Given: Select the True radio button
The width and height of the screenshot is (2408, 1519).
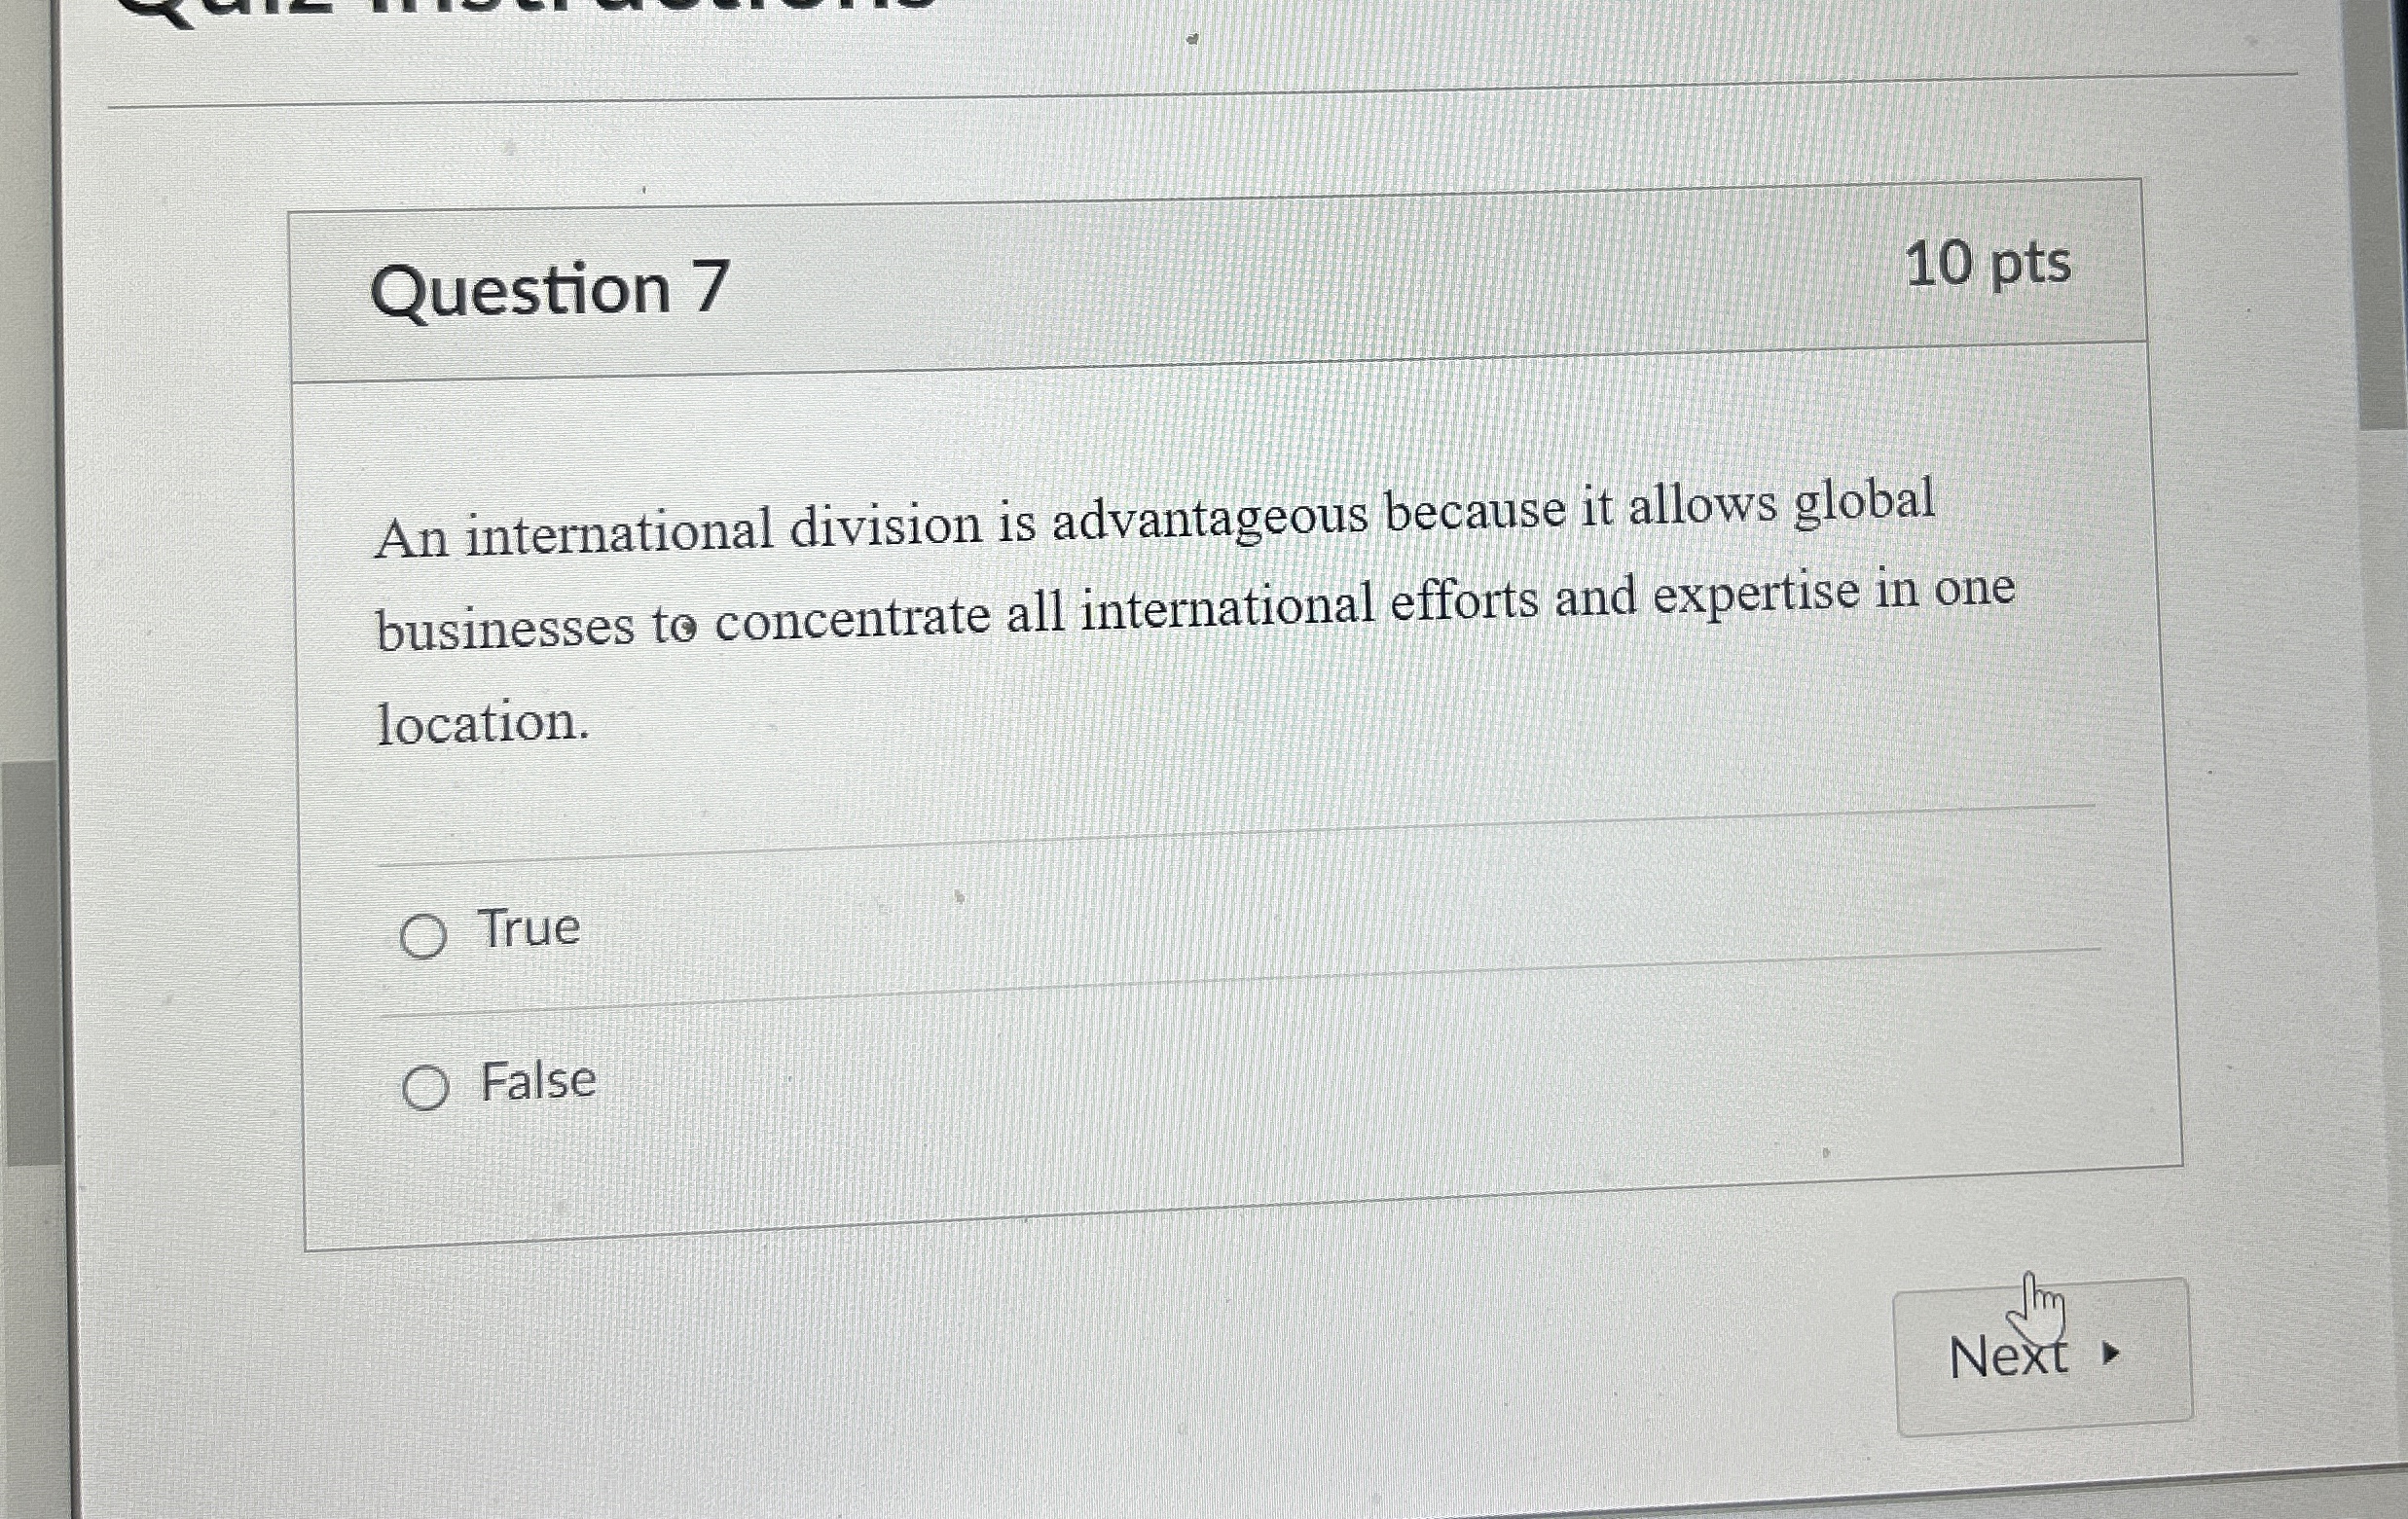Looking at the screenshot, I should (x=422, y=937).
